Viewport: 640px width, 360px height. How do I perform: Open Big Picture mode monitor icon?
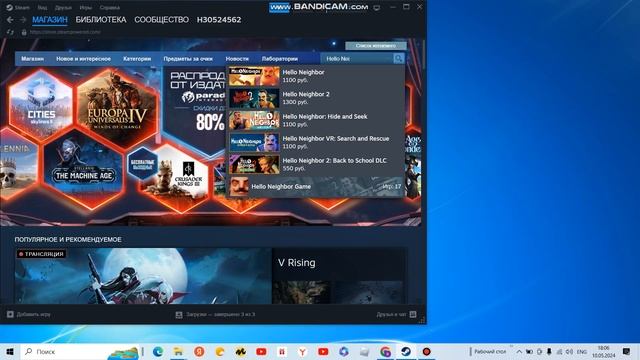pyautogui.click(x=376, y=7)
